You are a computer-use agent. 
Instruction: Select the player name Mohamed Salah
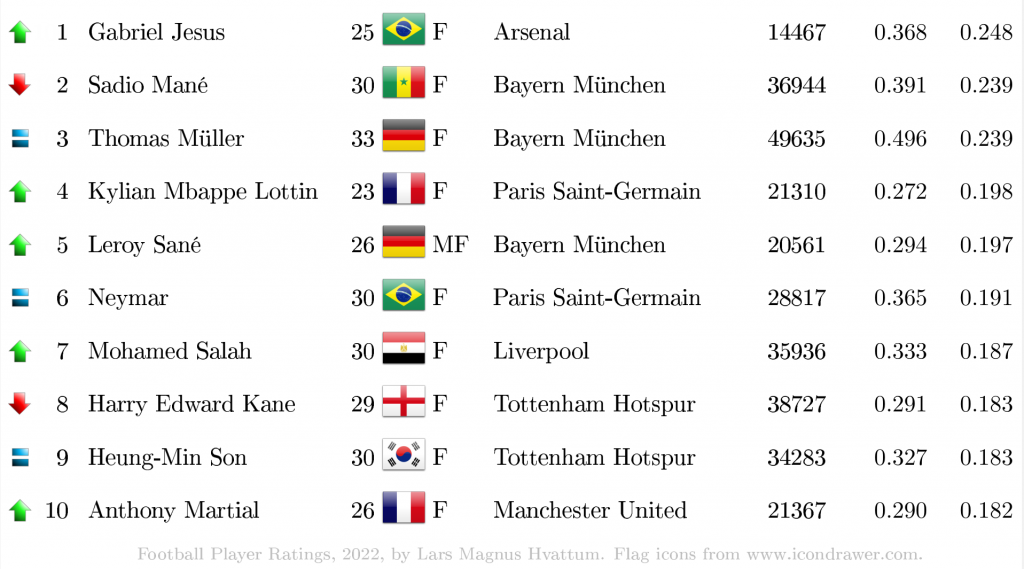[170, 351]
